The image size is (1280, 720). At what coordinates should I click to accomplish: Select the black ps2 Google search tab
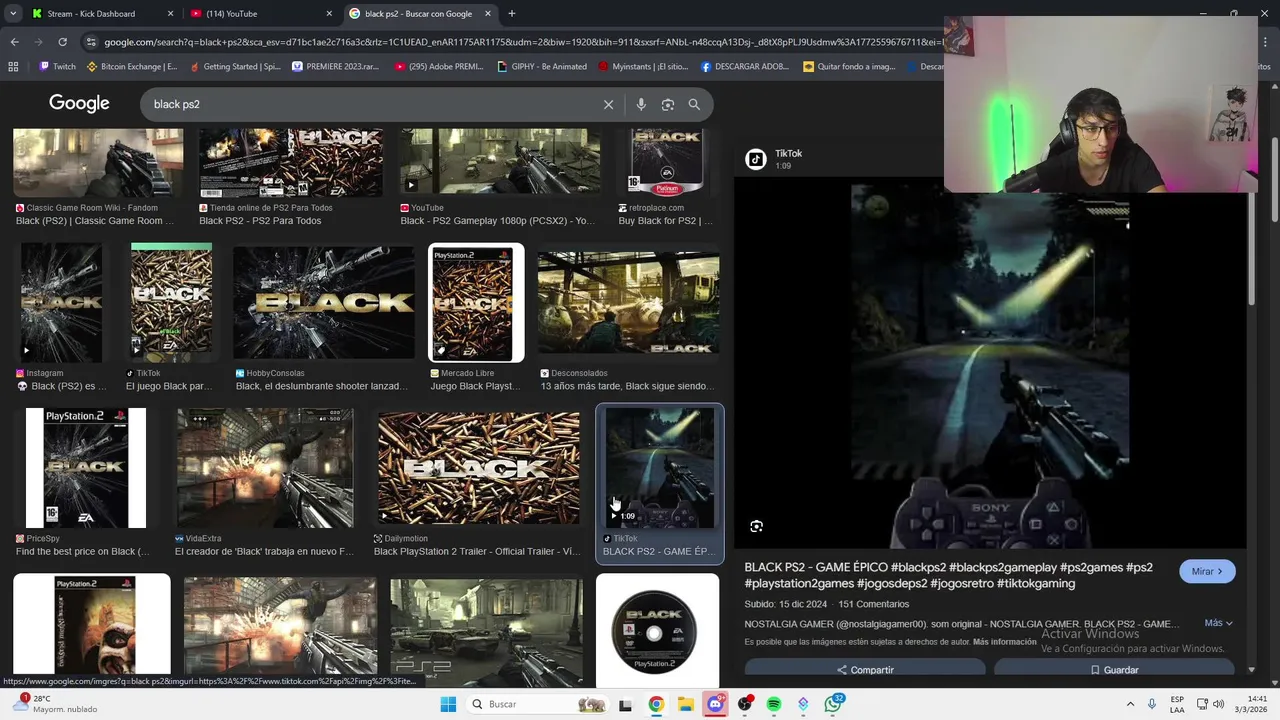click(x=420, y=14)
